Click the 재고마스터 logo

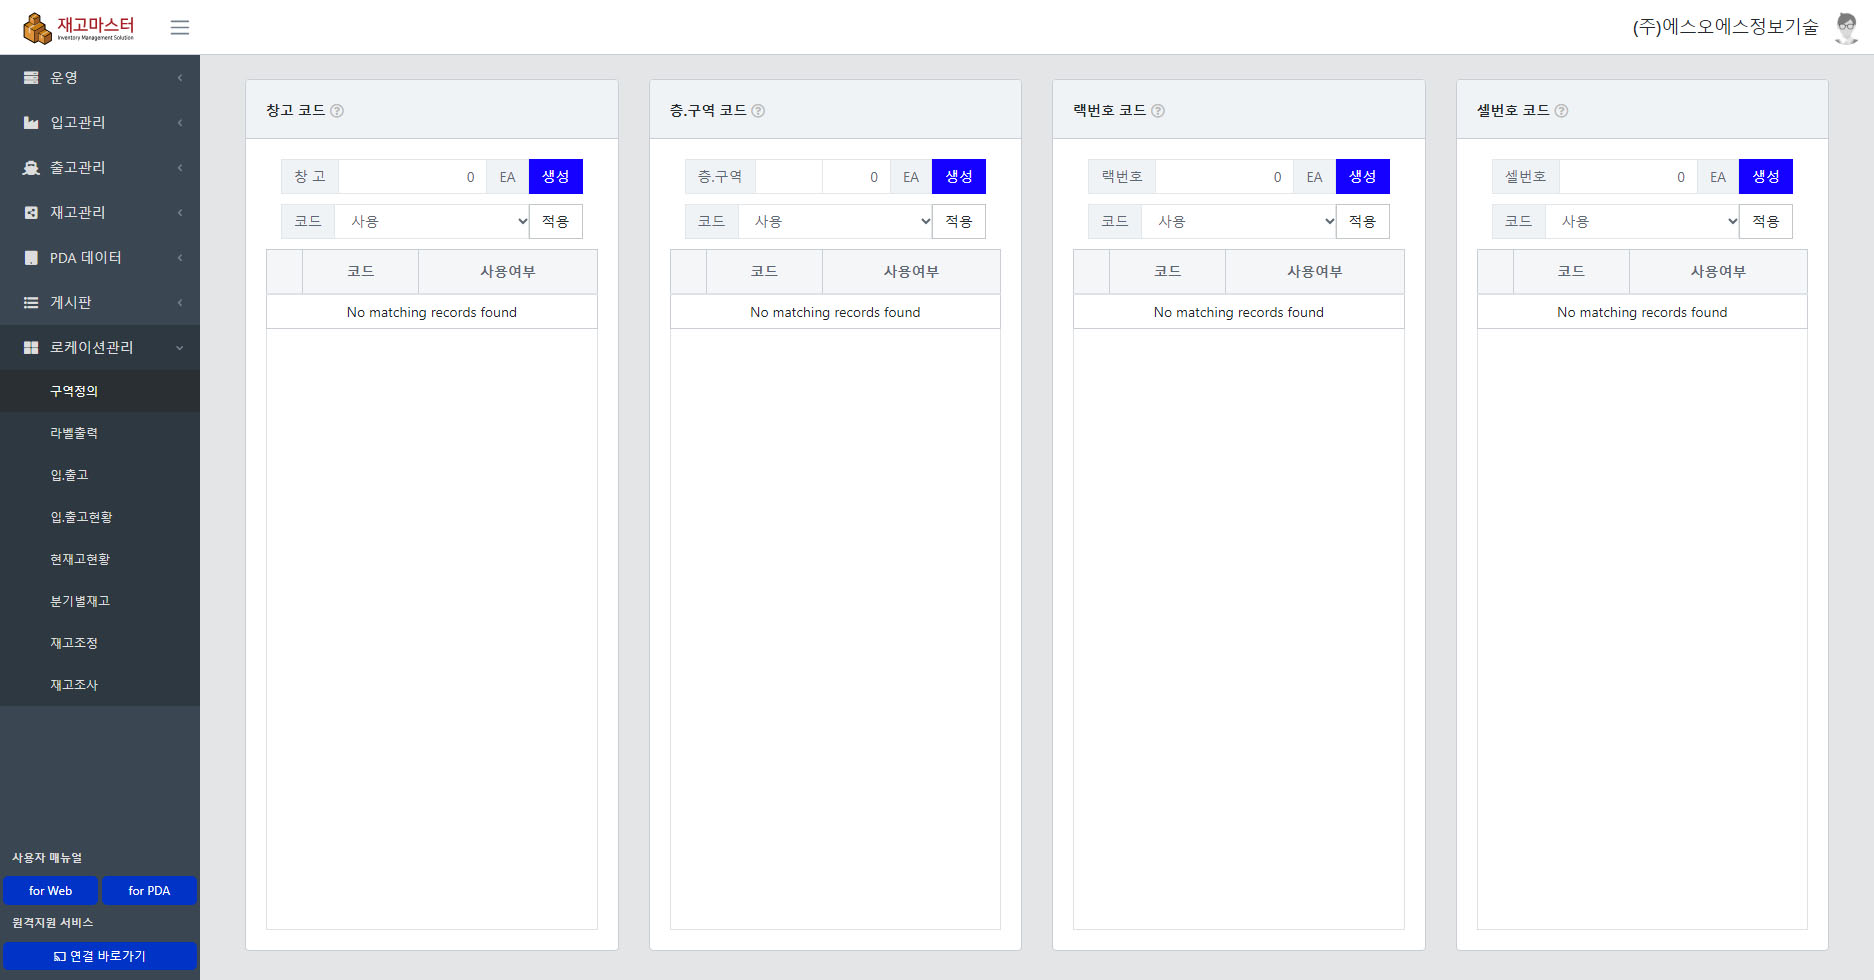[x=79, y=28]
